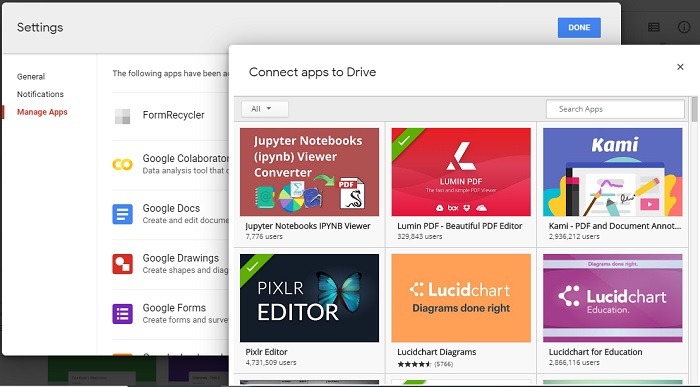The image size is (700, 387).
Task: Select the Manage Apps tab
Action: [42, 112]
